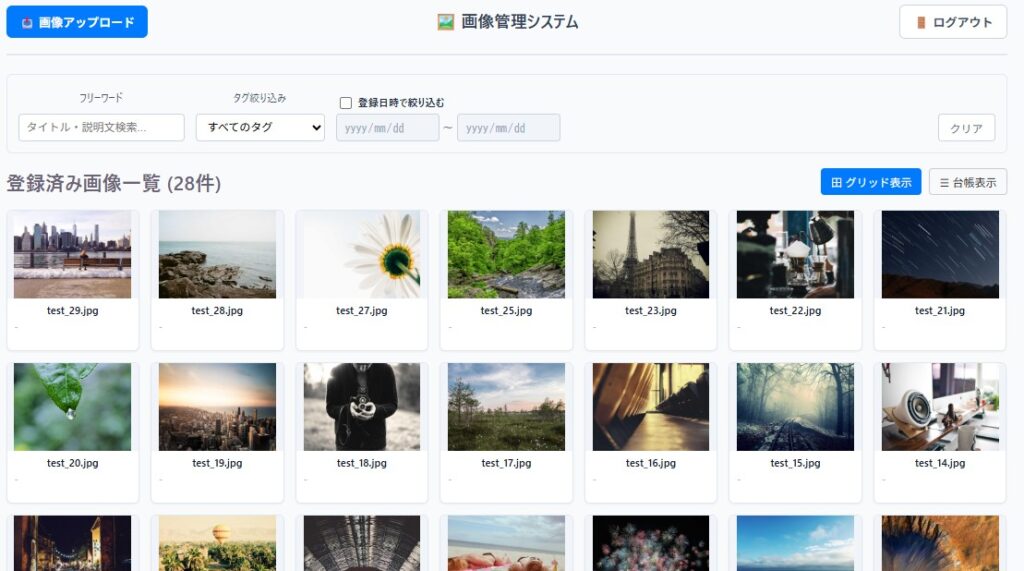Screen dimensions: 1024x571
Task: Open thumbnail of test_16.jpg
Action: pos(651,407)
